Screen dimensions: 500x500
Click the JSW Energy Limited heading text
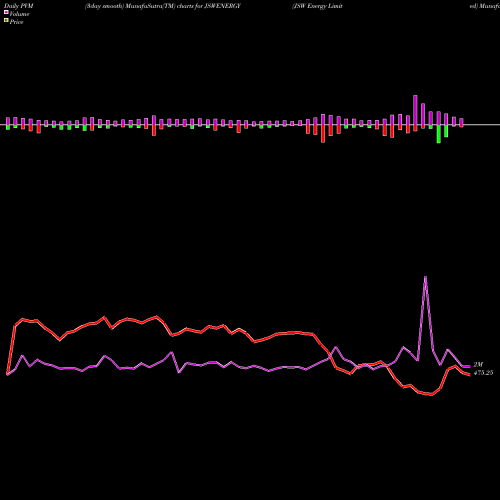point(317,6)
